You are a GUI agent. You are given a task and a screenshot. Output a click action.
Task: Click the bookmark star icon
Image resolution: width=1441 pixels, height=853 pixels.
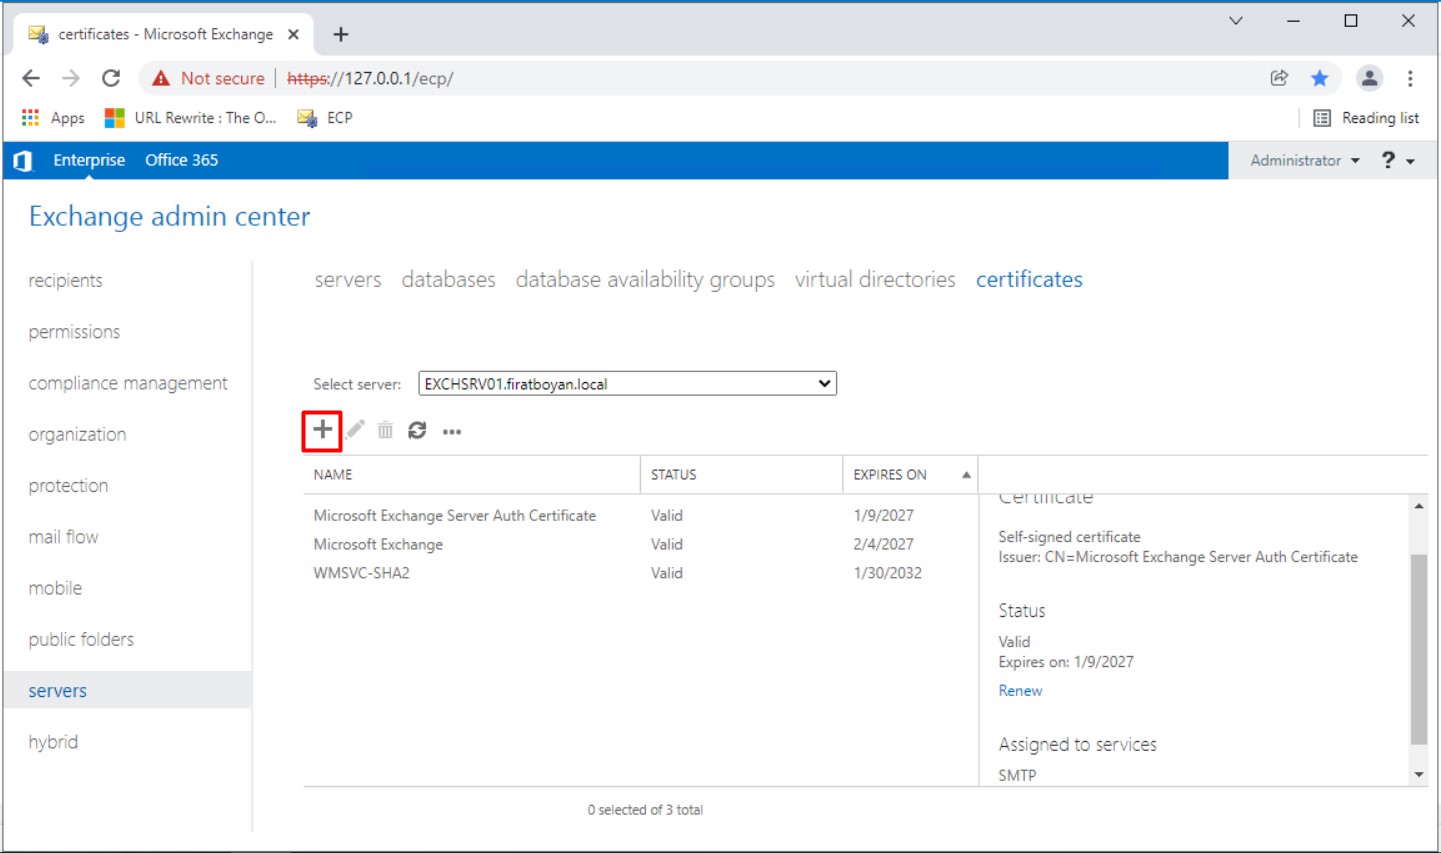[x=1320, y=78]
